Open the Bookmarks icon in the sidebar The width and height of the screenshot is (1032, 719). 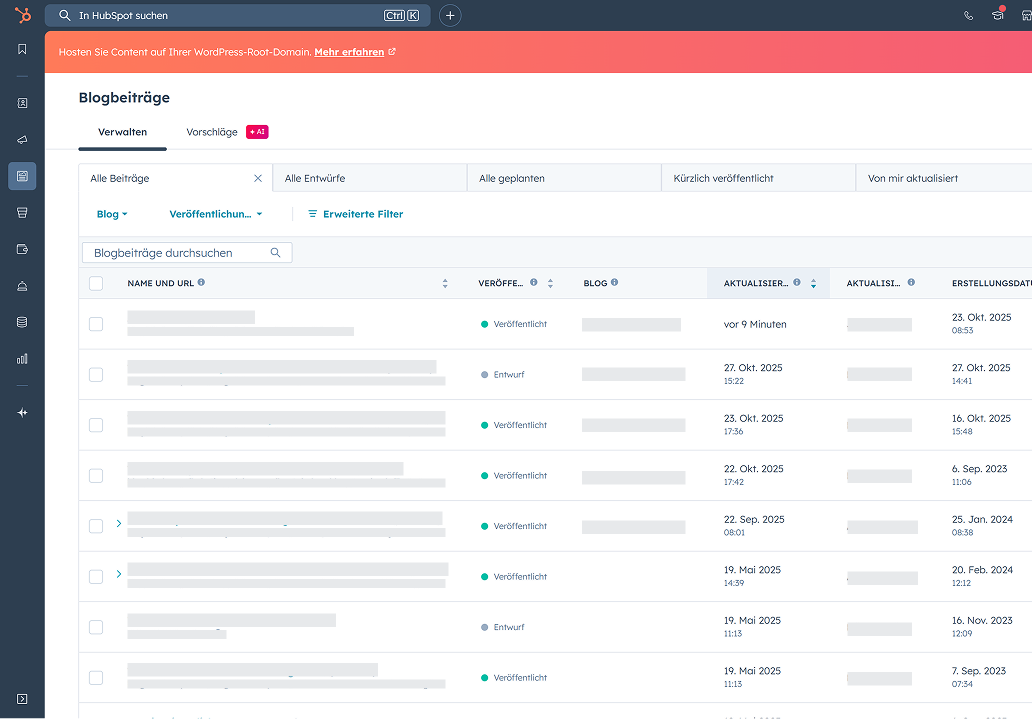[x=22, y=49]
